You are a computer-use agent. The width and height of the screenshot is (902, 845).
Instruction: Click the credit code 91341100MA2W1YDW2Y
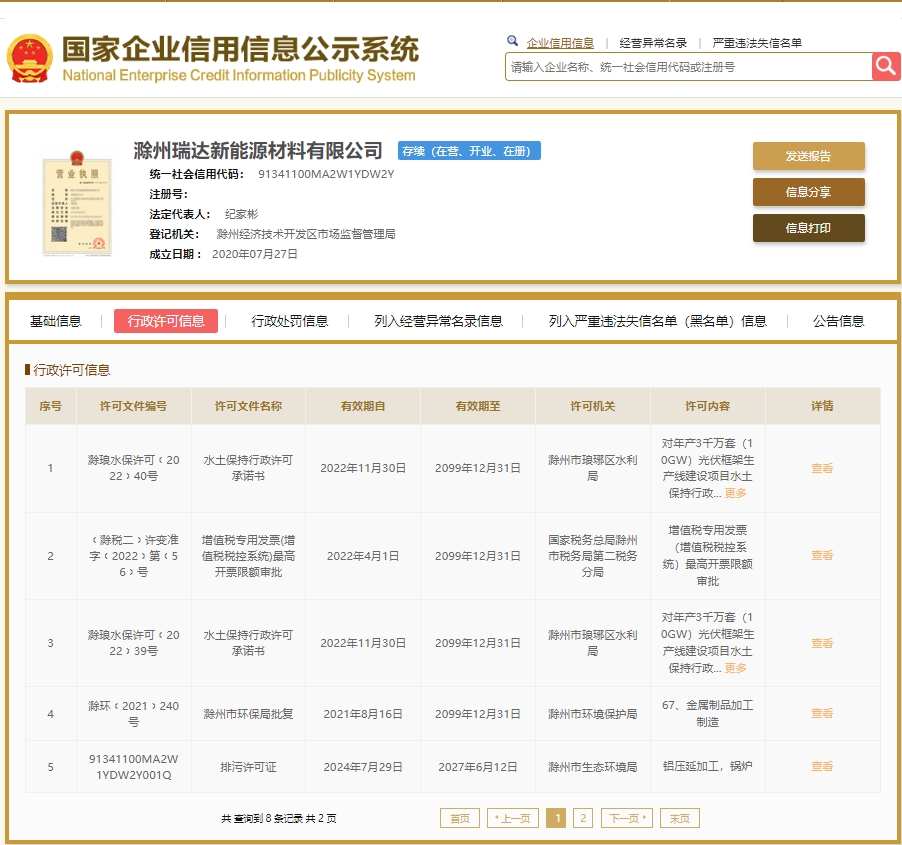(326, 174)
